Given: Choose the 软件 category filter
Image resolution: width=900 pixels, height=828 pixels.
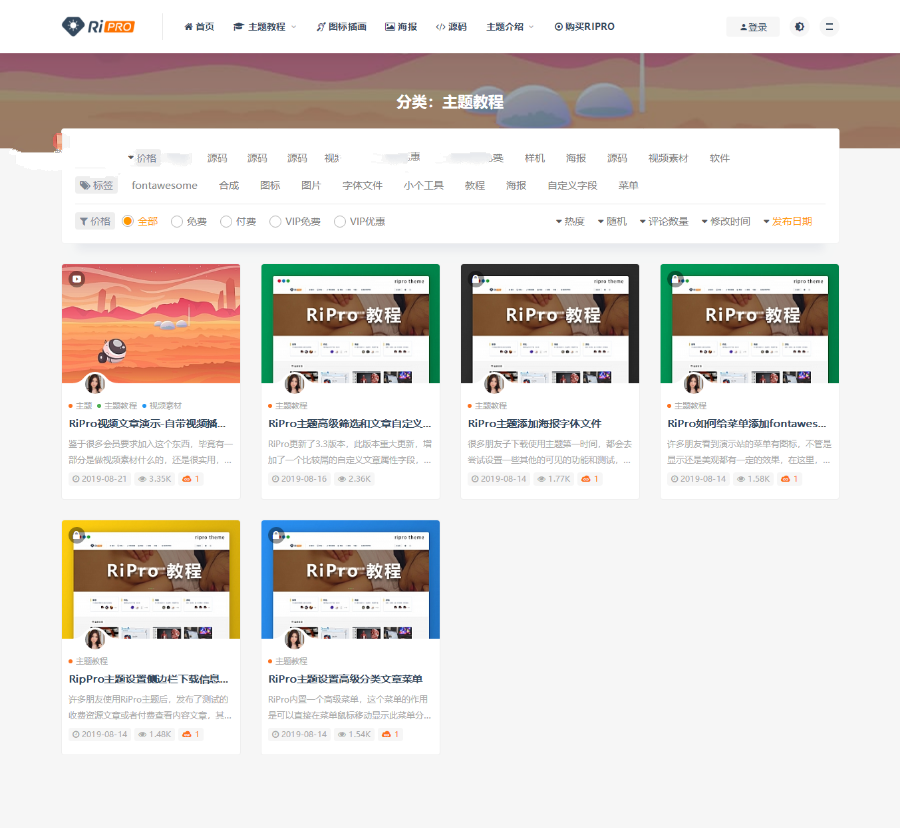Looking at the screenshot, I should (x=719, y=158).
